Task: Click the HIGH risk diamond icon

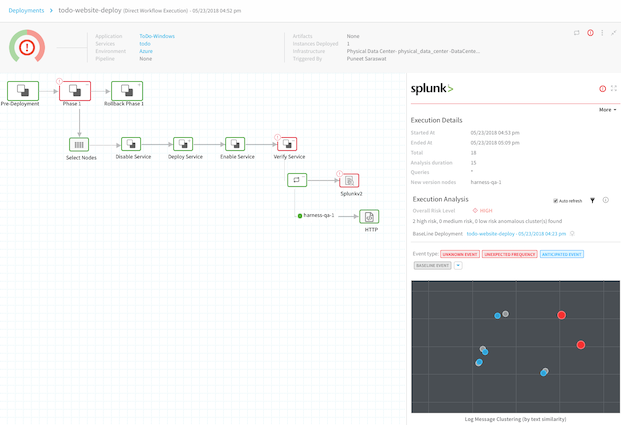Action: (475, 211)
